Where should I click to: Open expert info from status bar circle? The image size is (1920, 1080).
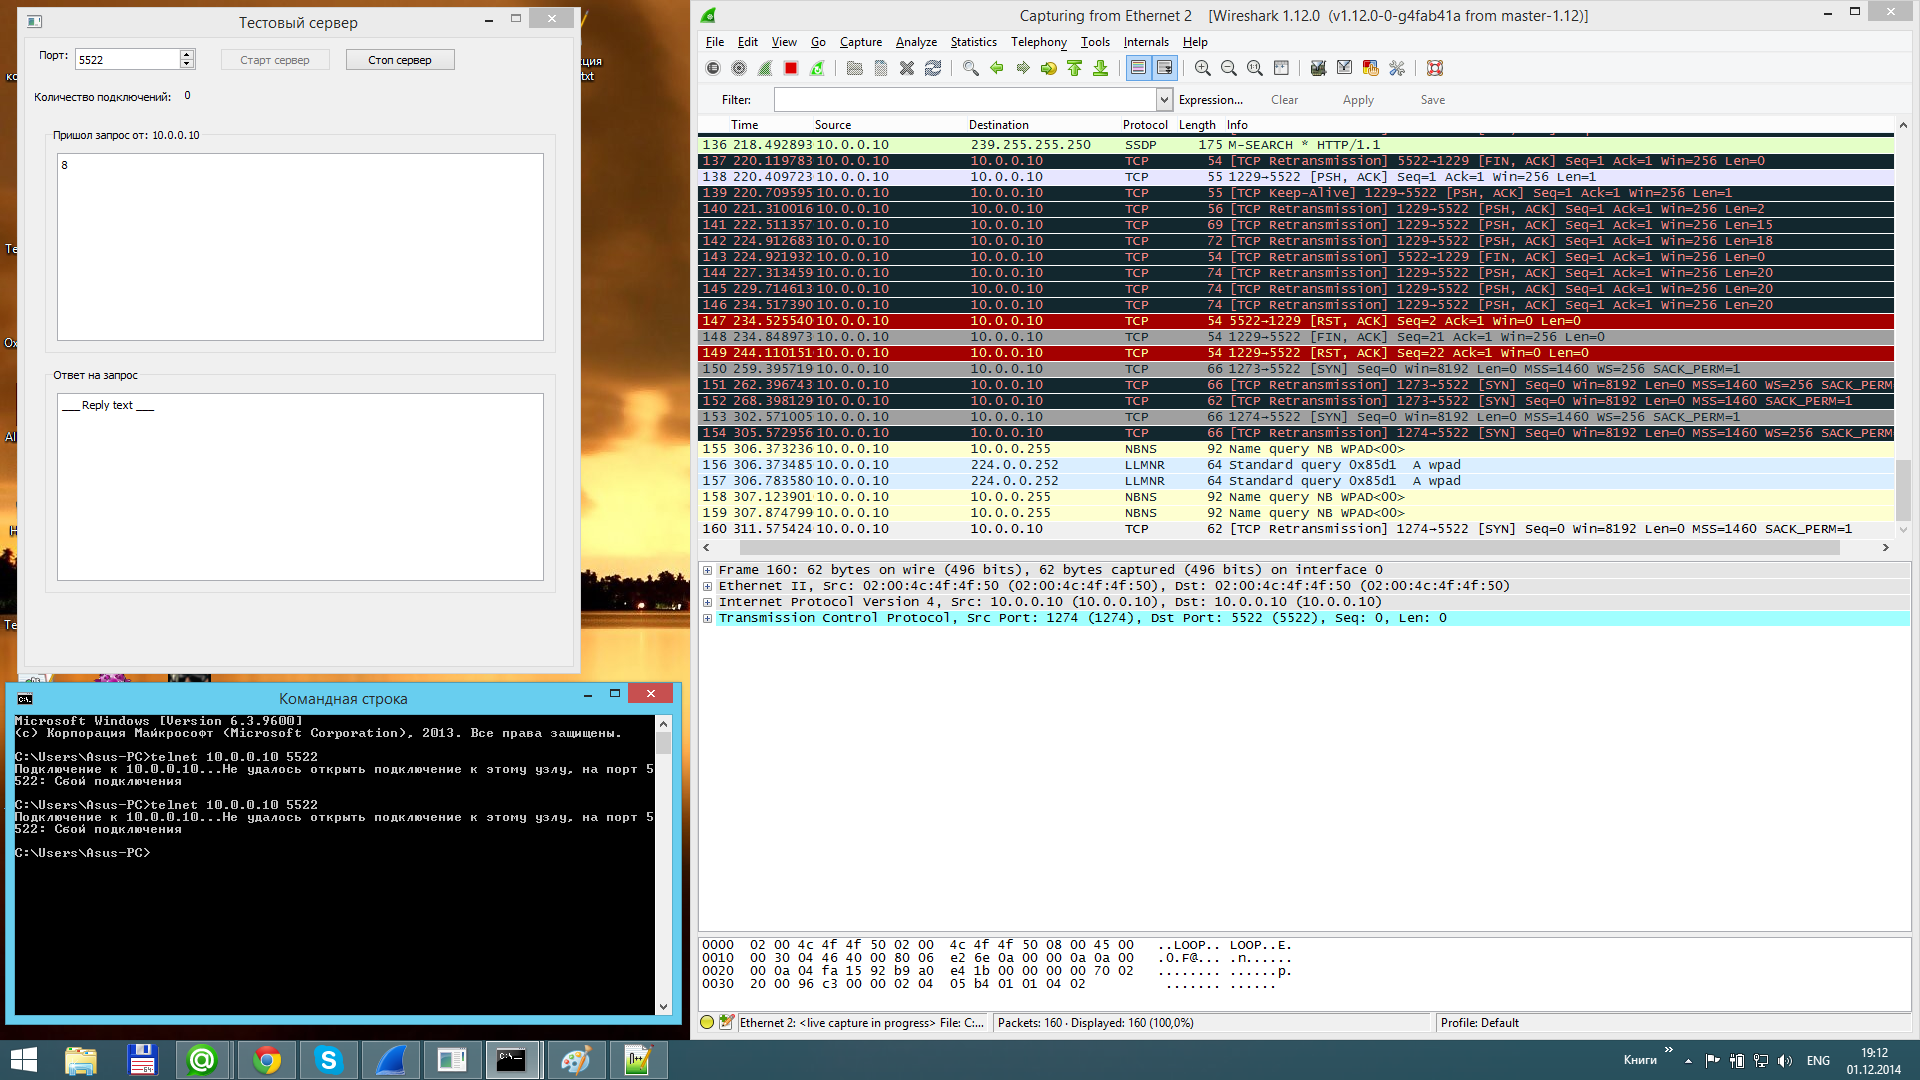[x=708, y=1022]
